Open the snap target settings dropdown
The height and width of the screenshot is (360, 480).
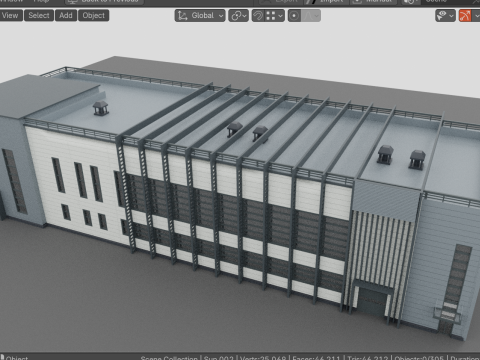275,16
